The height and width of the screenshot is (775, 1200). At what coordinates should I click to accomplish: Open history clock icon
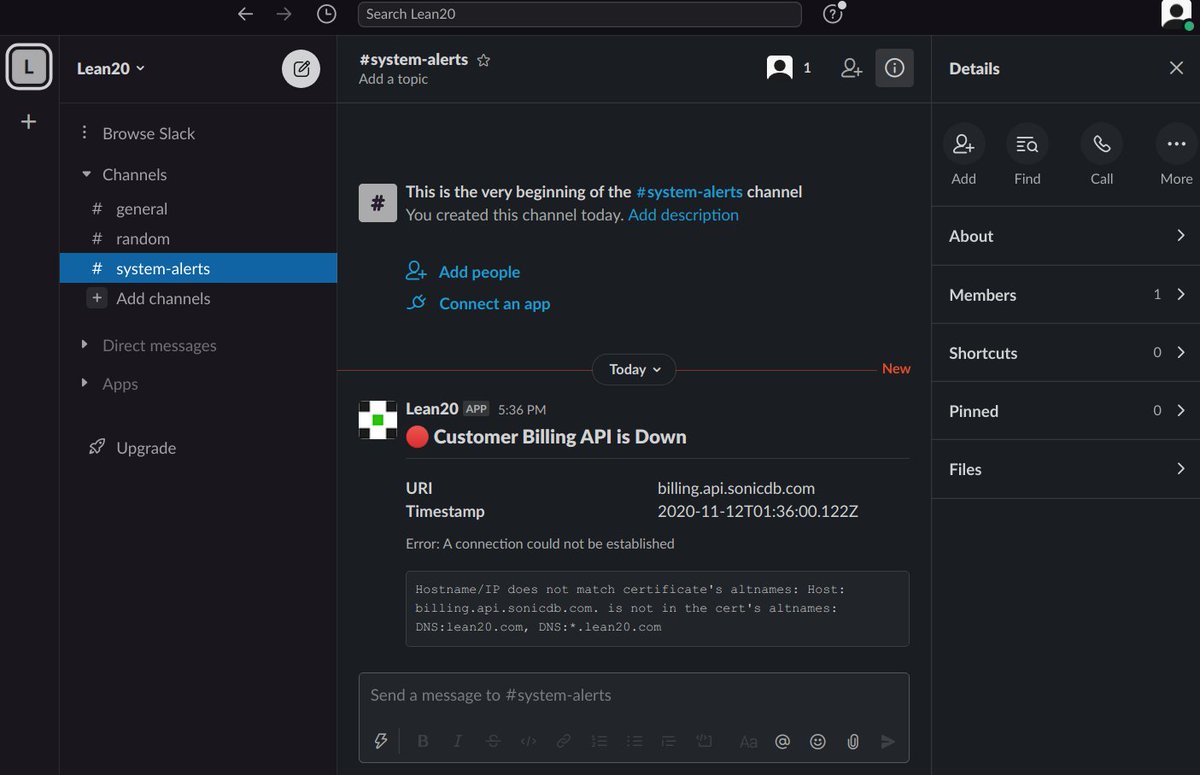tap(326, 14)
